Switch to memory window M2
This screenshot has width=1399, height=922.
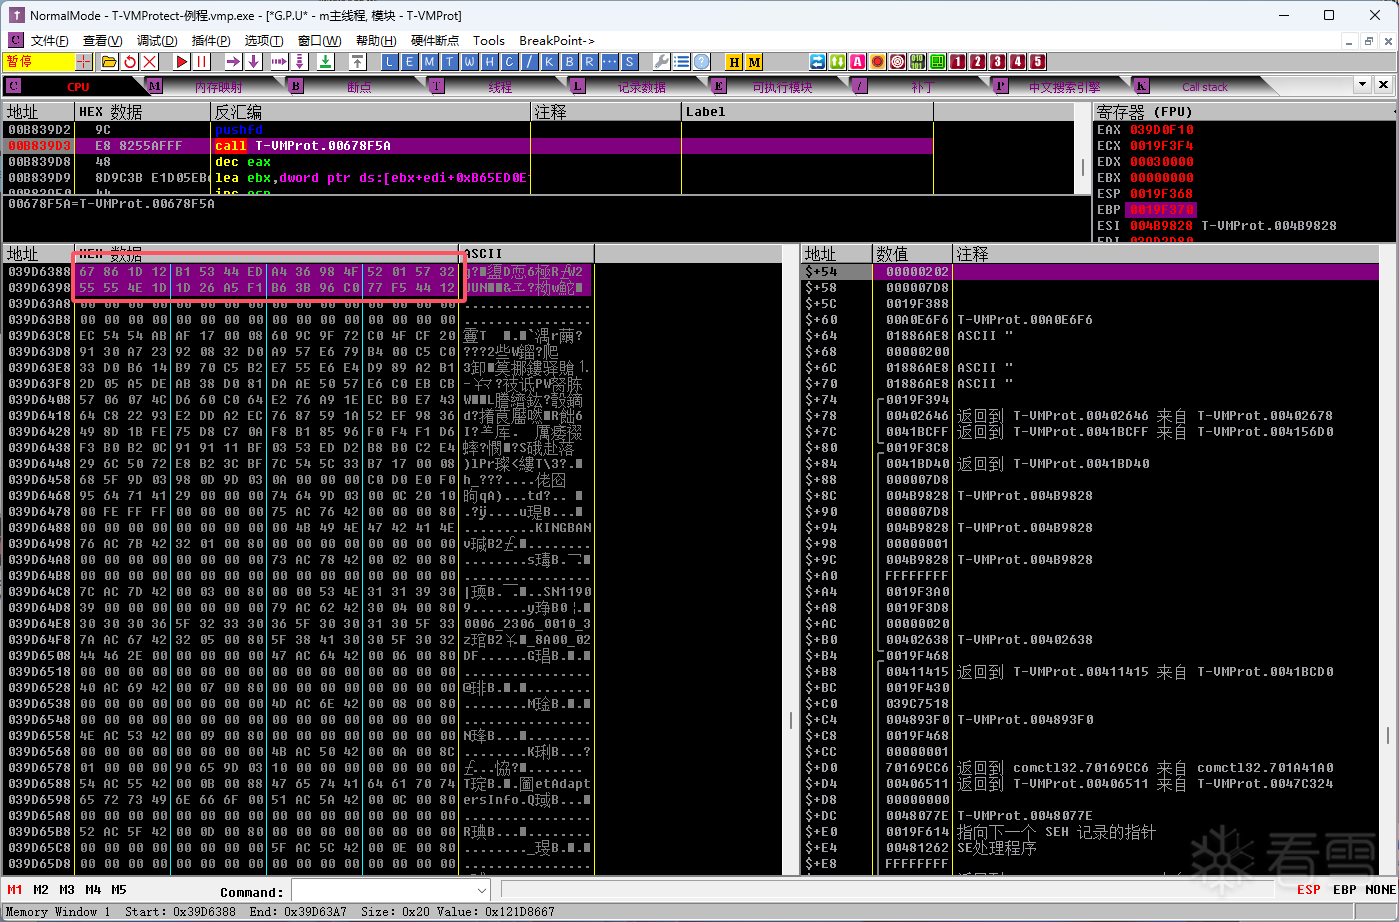click(41, 889)
